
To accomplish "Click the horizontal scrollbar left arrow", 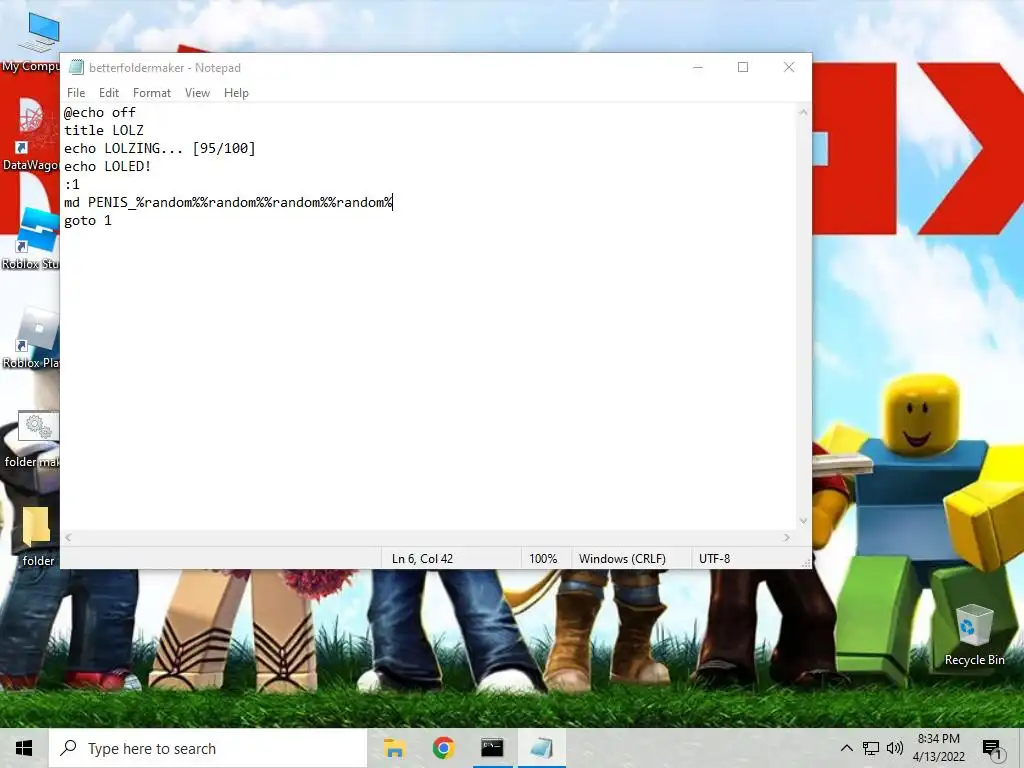I will click(69, 537).
